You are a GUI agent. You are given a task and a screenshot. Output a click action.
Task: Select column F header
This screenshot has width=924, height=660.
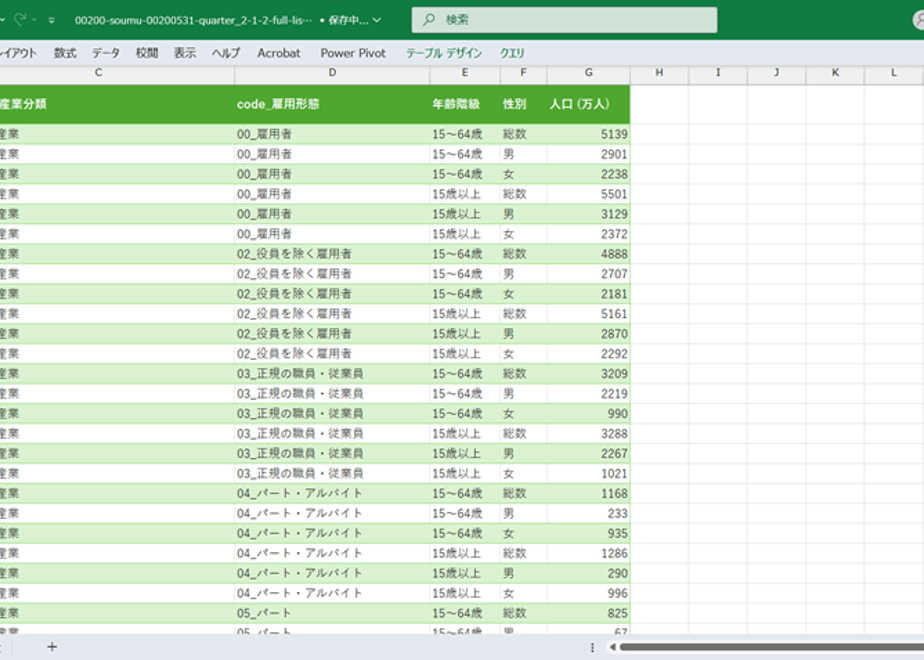coord(523,72)
